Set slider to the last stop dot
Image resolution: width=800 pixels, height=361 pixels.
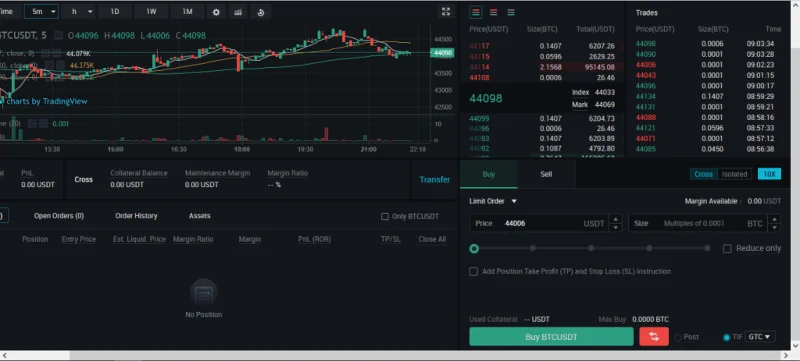coord(707,248)
